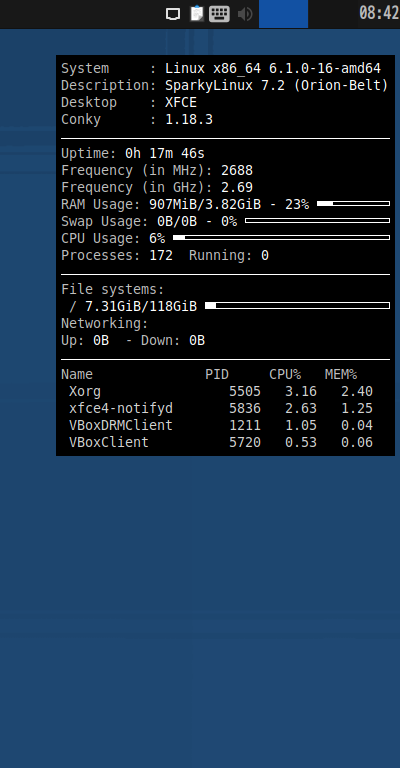
Task: Click the 'XFCE' desktop value
Action: click(x=181, y=102)
